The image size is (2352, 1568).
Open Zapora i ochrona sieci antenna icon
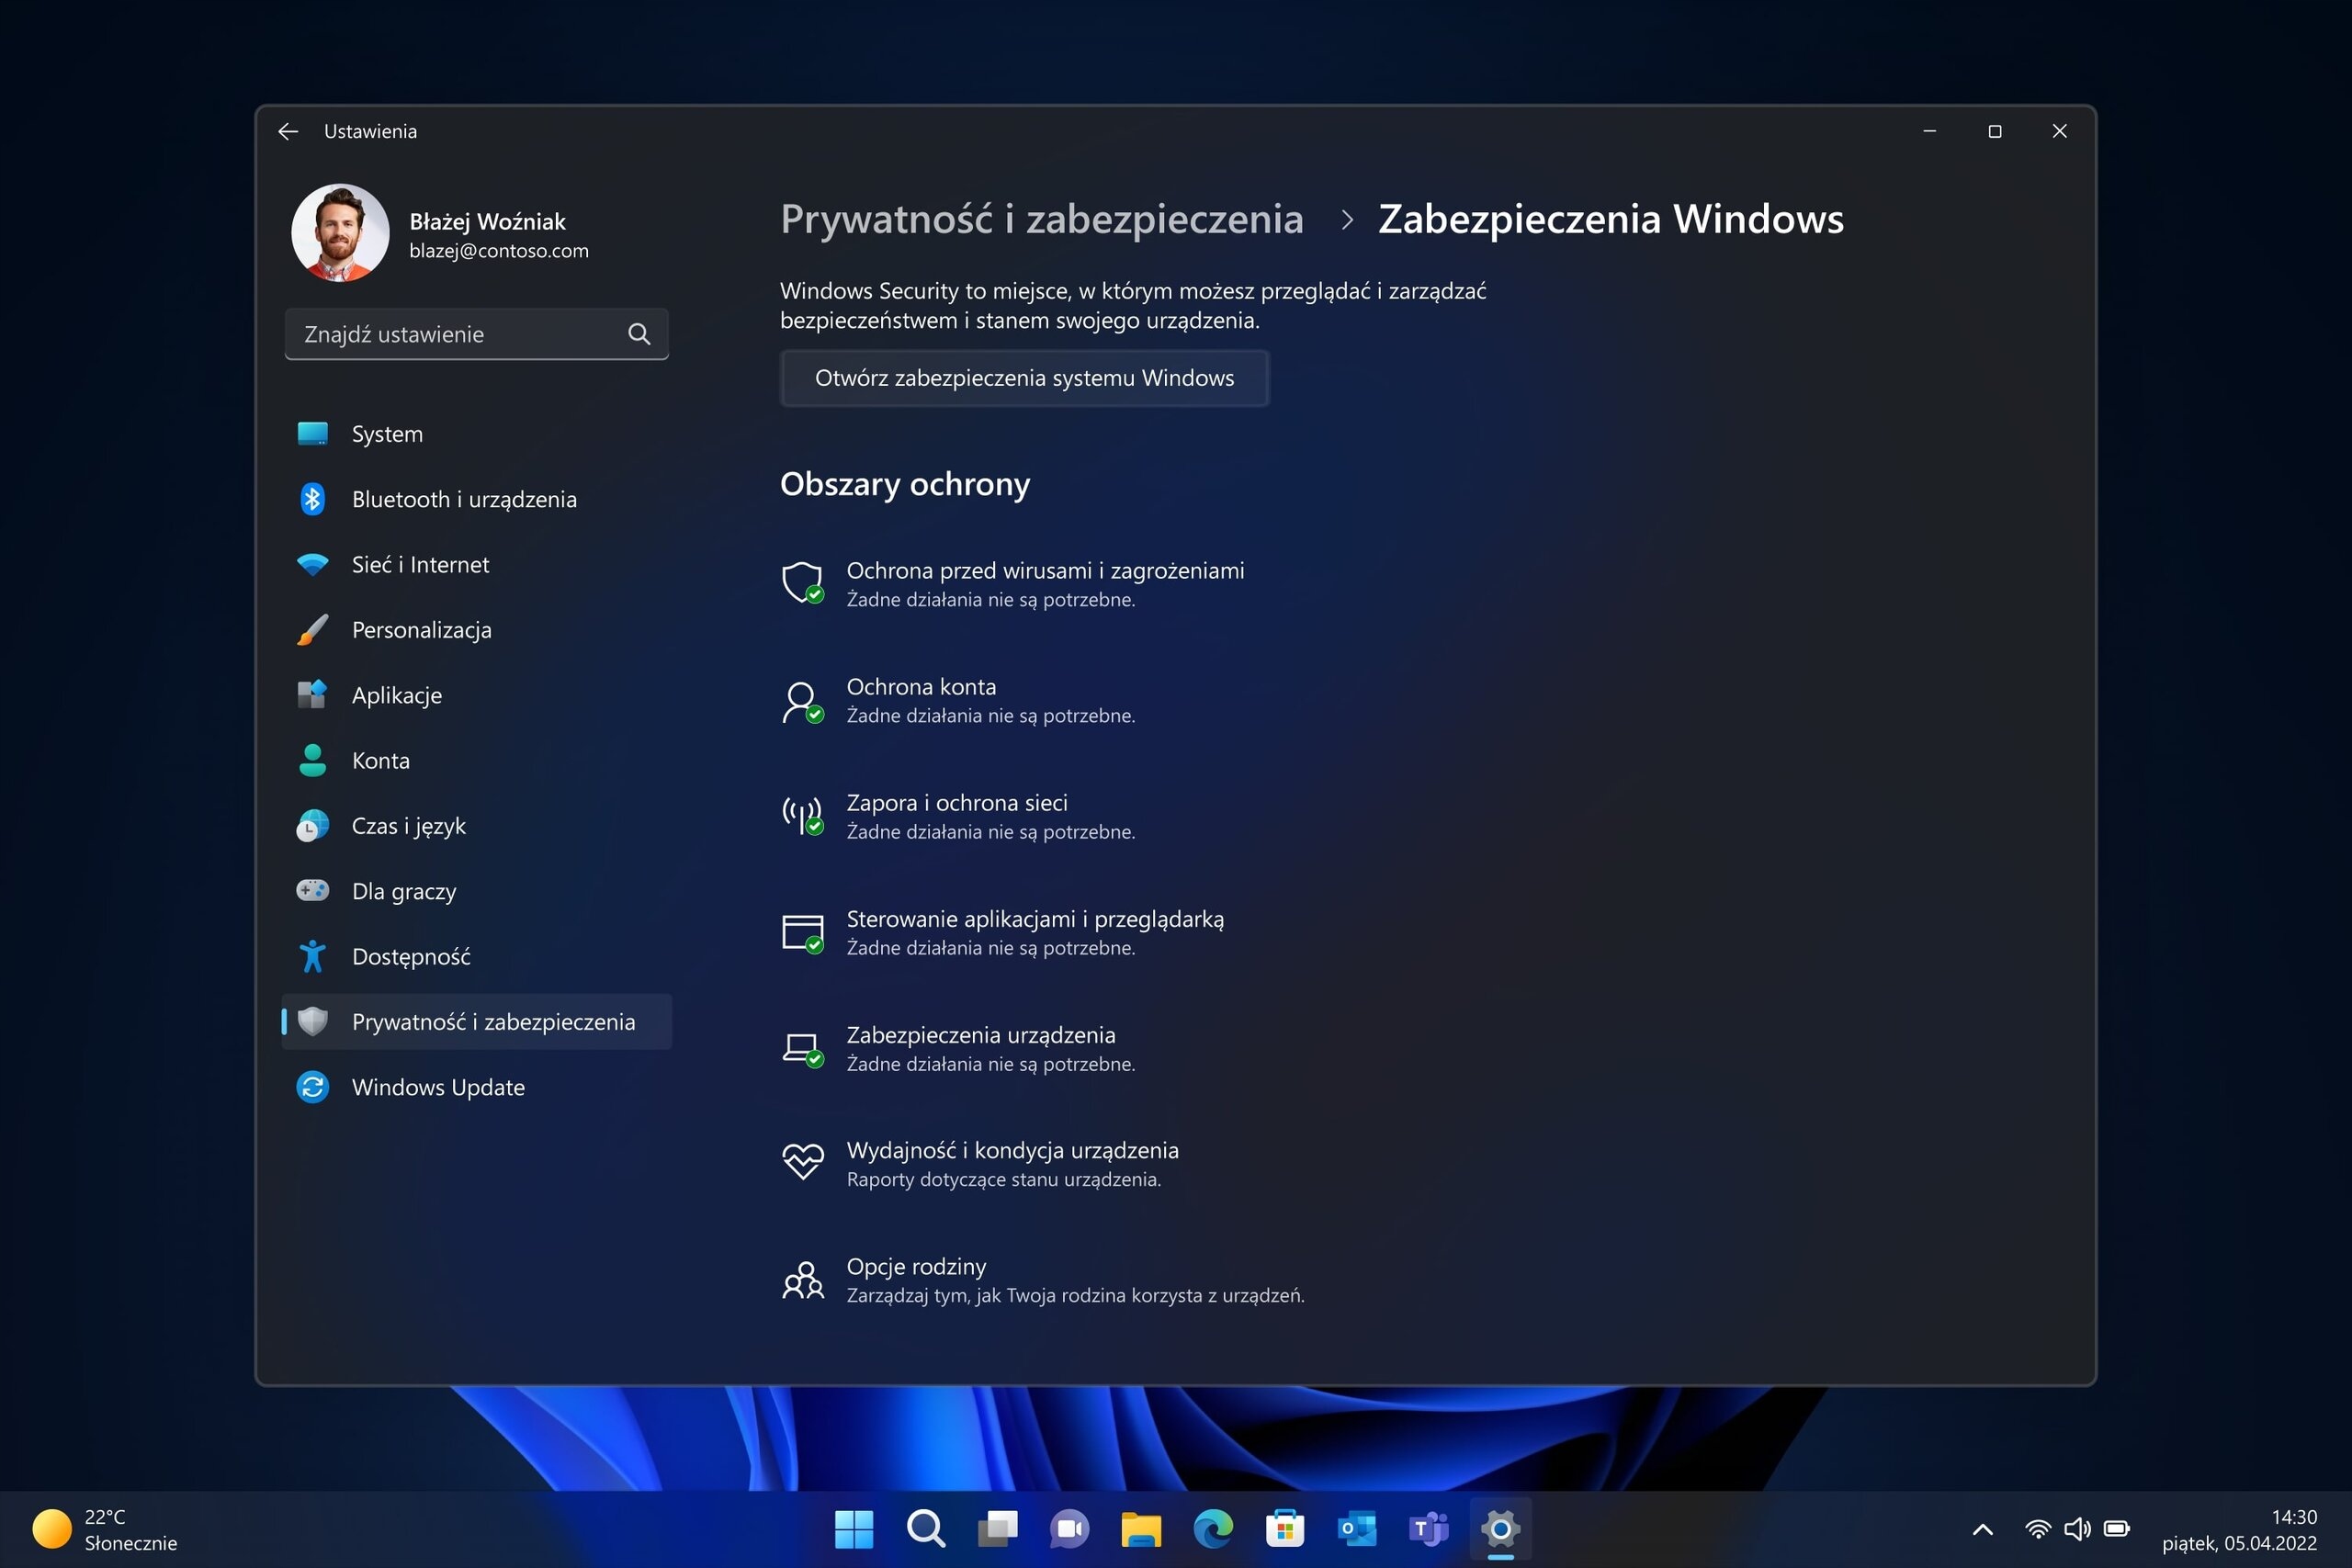tap(803, 816)
